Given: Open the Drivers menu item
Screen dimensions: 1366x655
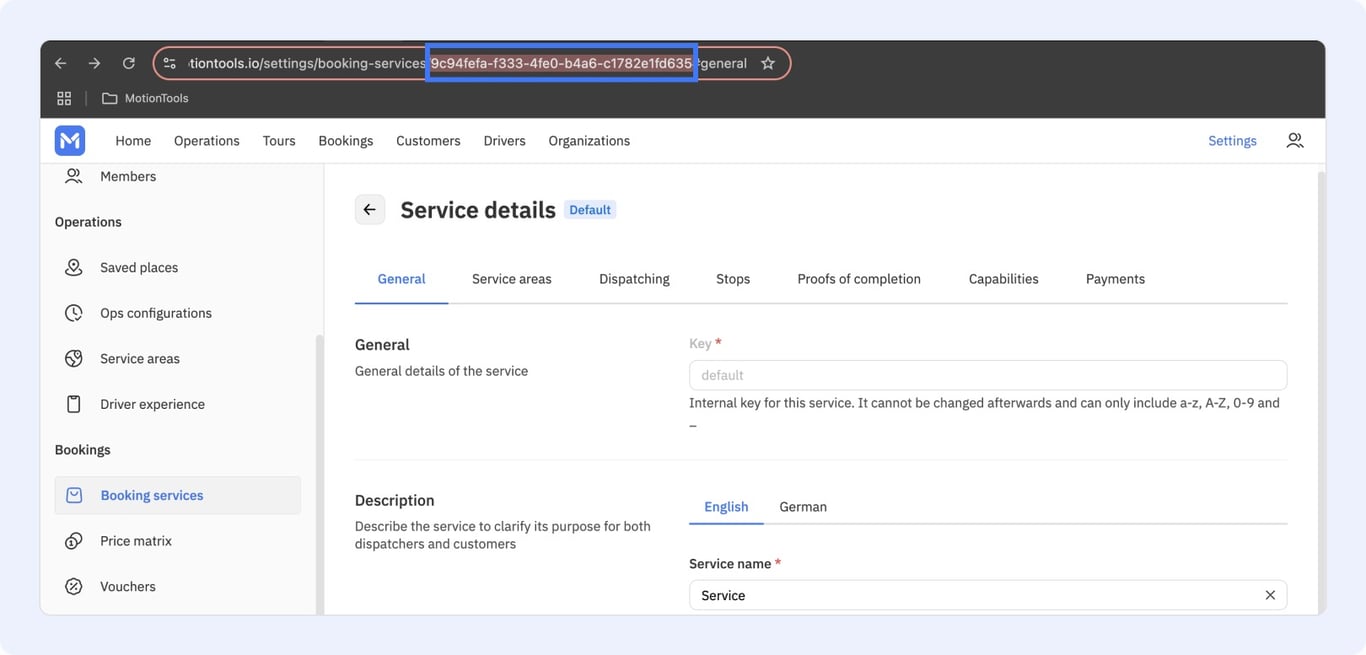Looking at the screenshot, I should click(504, 141).
